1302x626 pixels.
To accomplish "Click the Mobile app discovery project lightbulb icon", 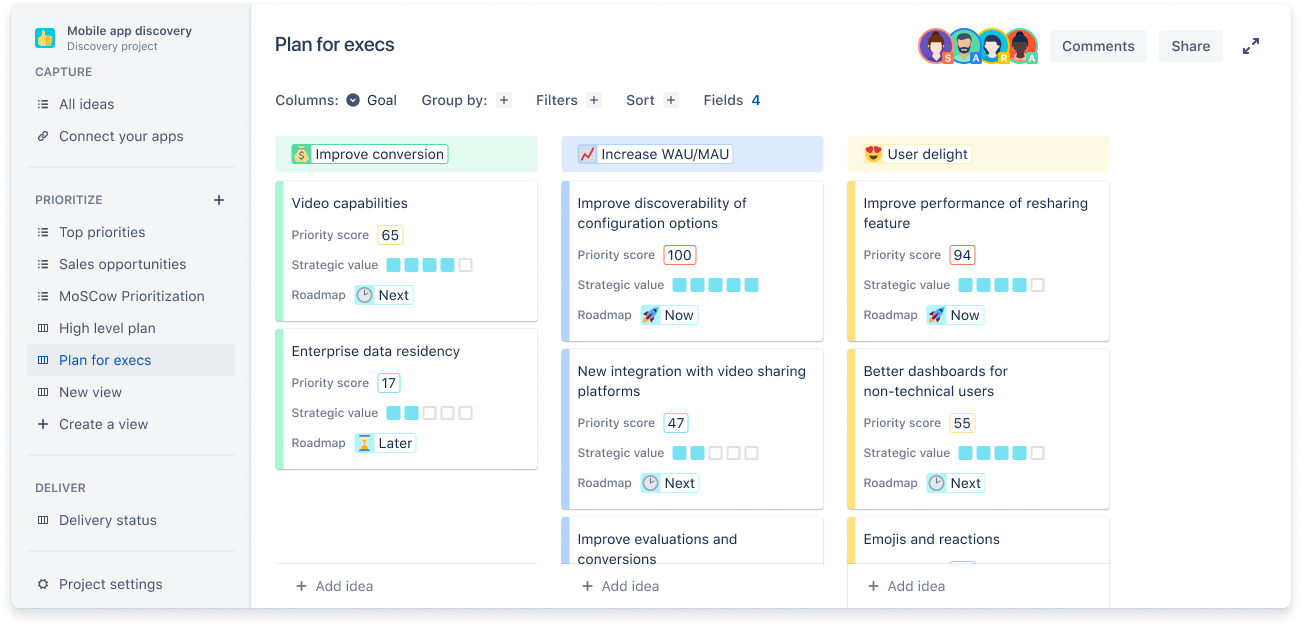I will point(44,37).
